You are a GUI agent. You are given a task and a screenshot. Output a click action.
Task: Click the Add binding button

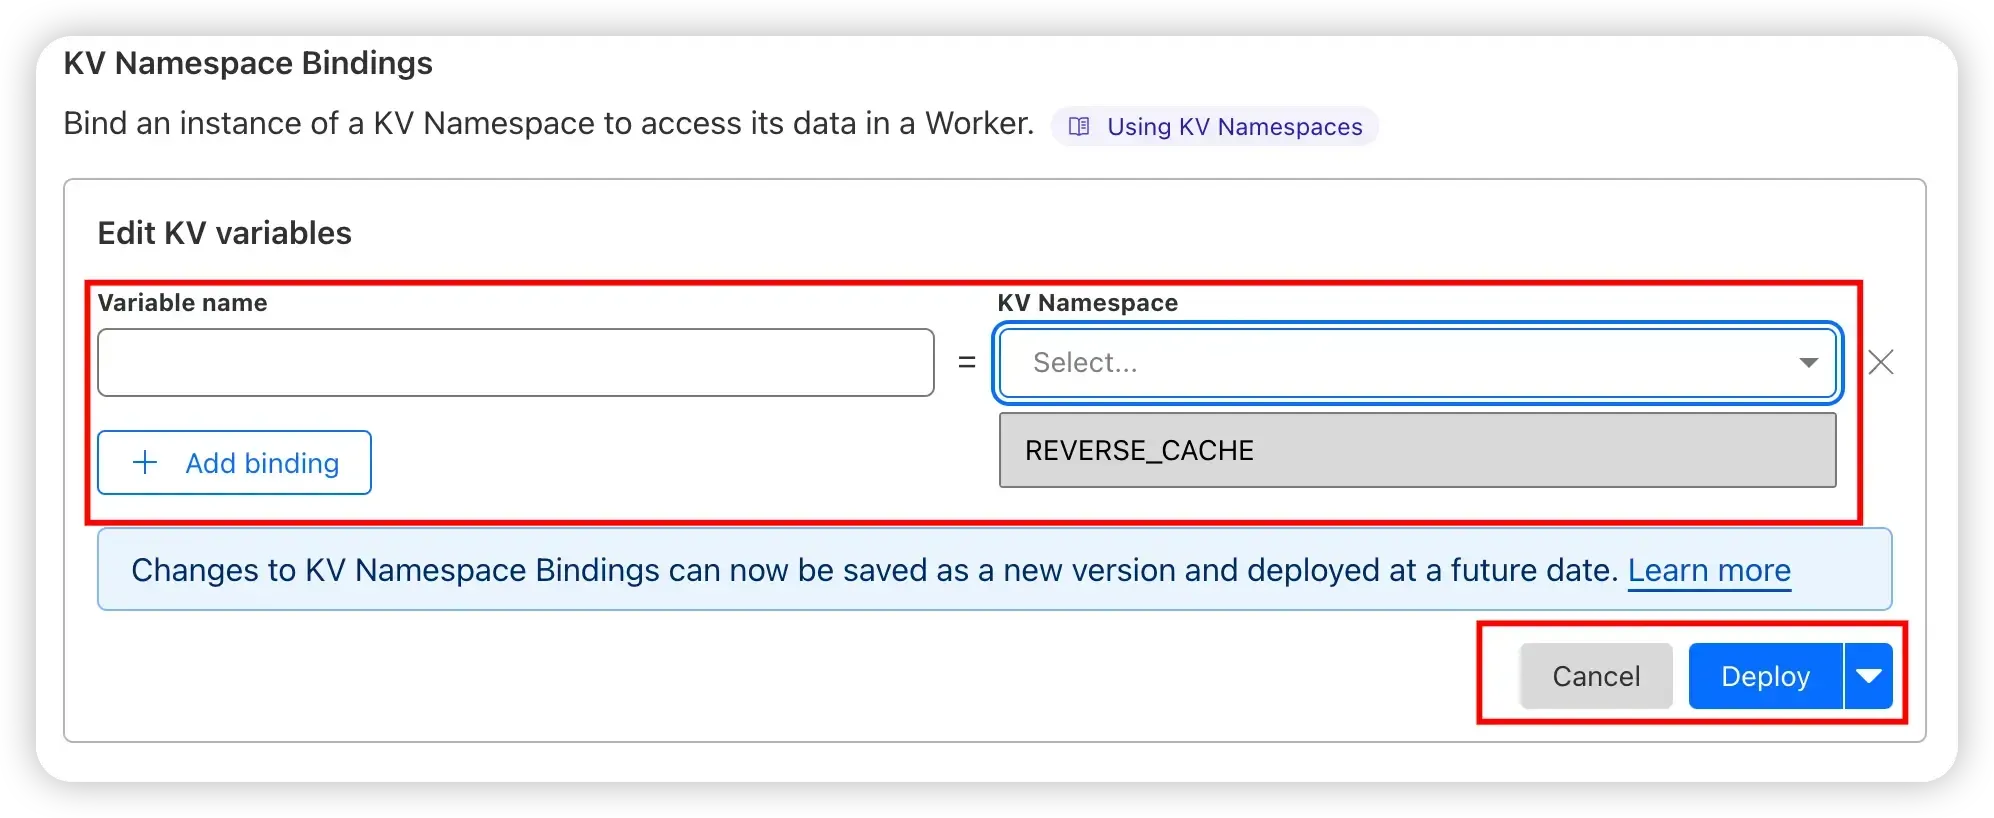pos(234,462)
